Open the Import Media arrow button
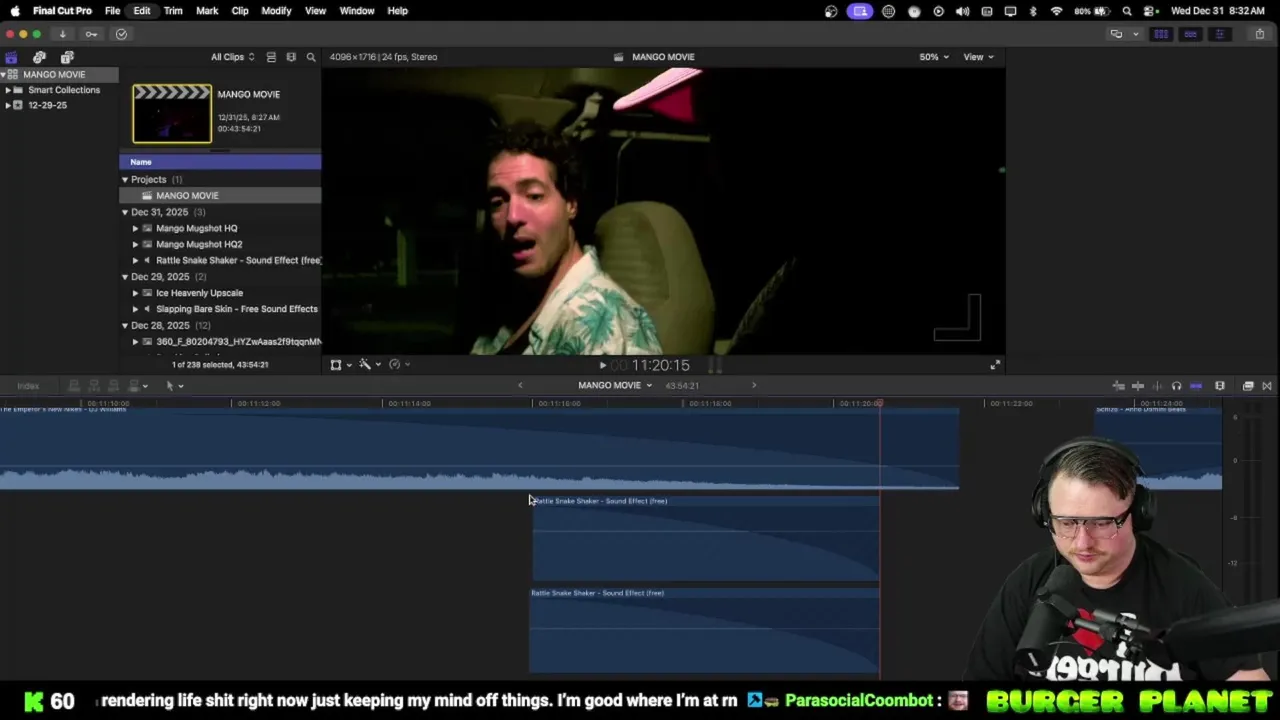Image resolution: width=1280 pixels, height=720 pixels. pos(62,34)
